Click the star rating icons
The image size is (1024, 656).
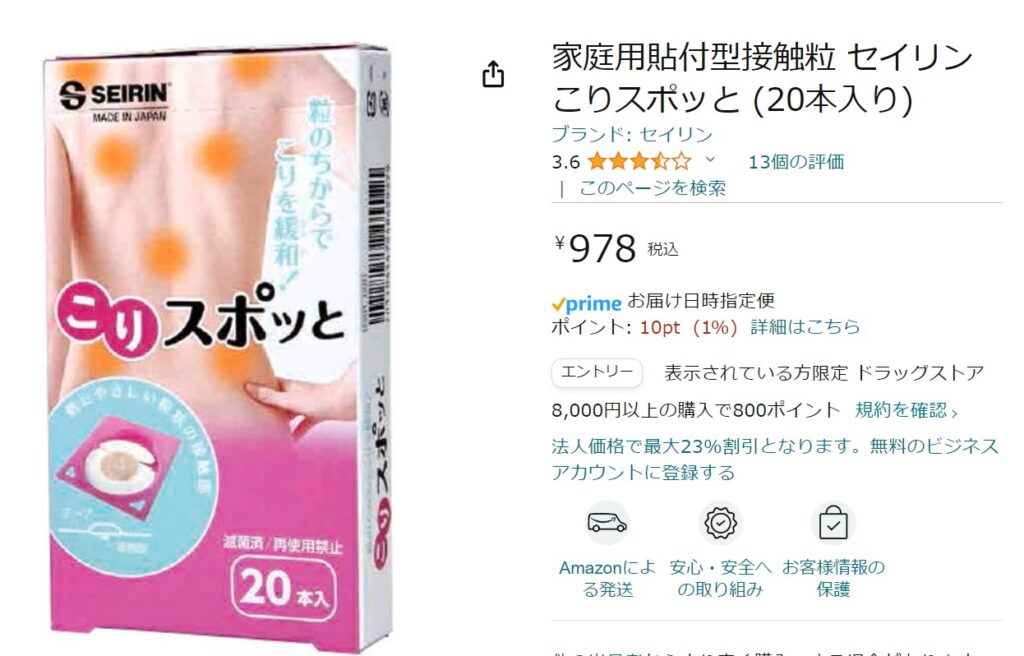point(639,161)
